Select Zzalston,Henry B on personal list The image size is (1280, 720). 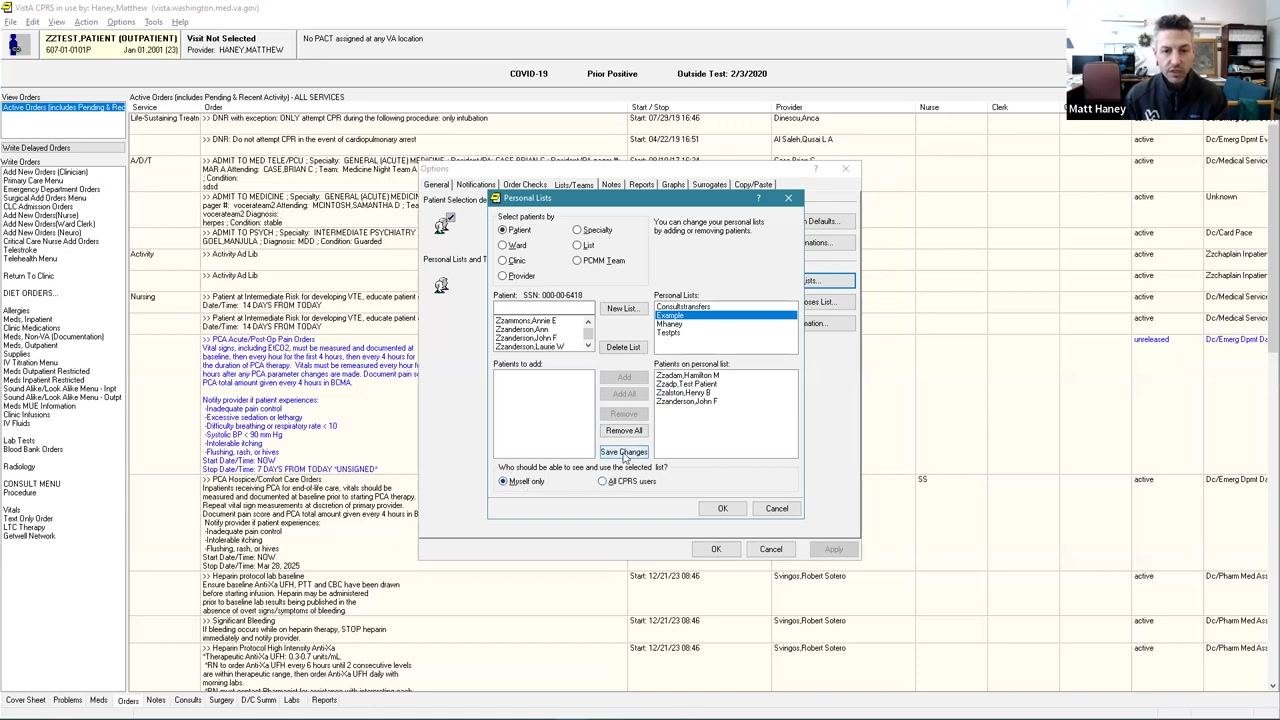click(x=683, y=393)
